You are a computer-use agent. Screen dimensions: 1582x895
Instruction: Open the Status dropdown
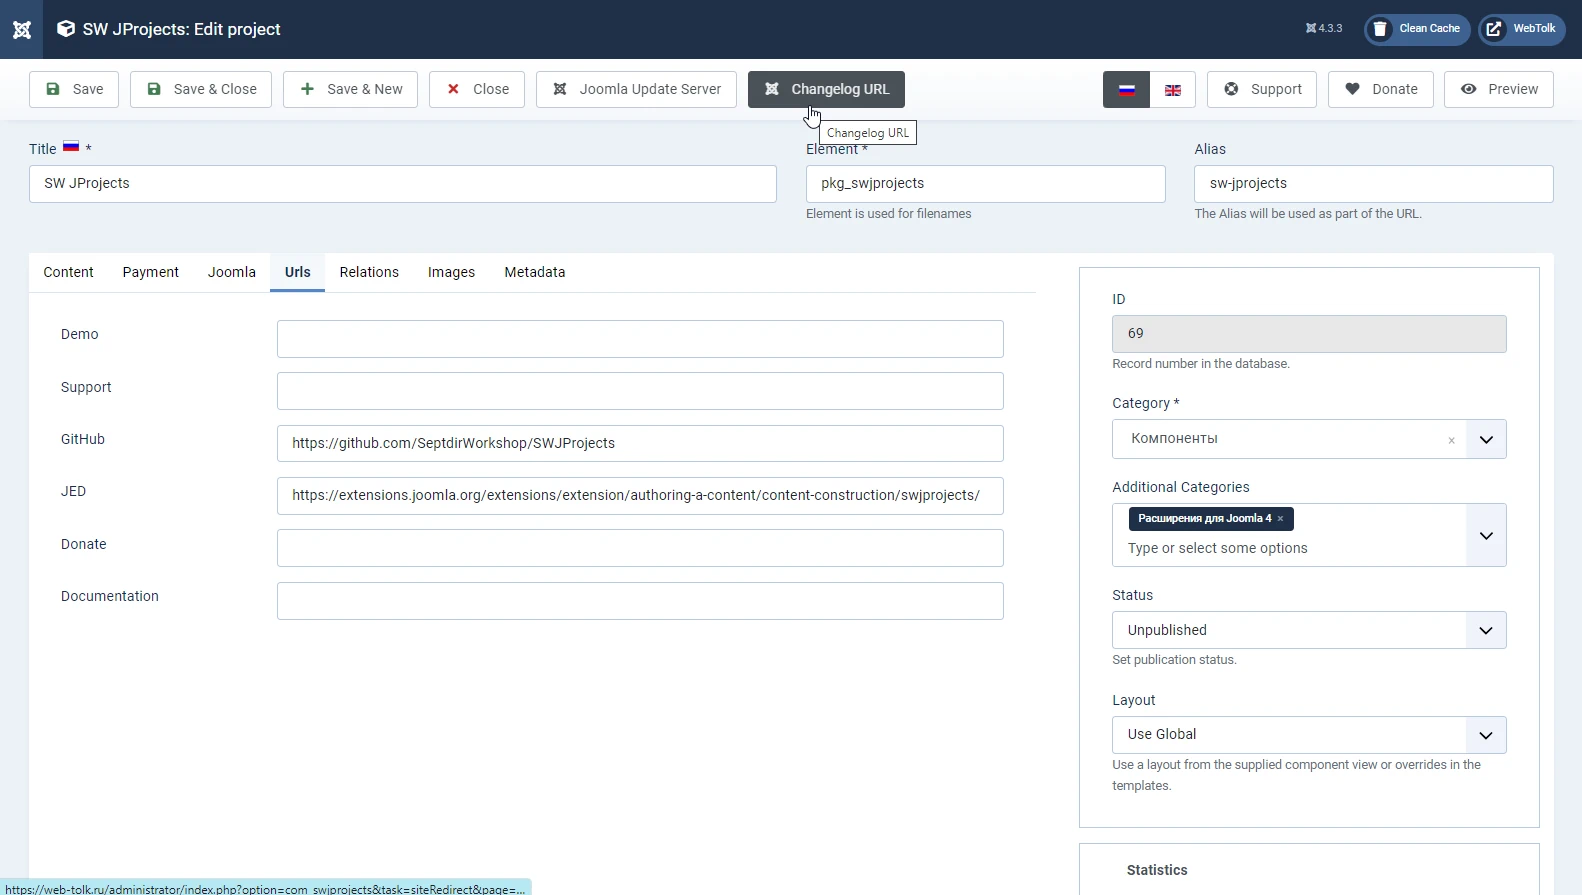tap(1308, 630)
